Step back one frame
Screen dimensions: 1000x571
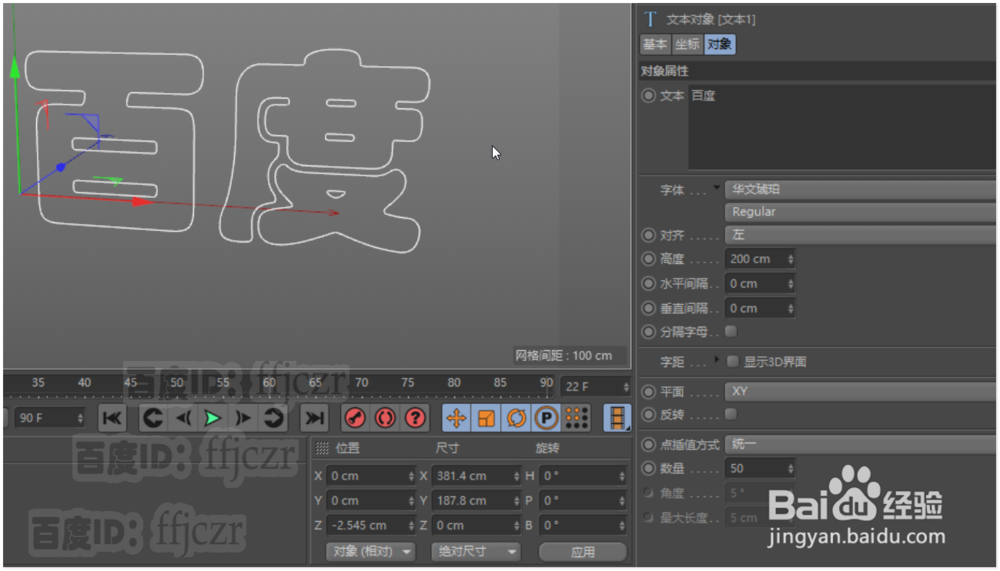(184, 419)
